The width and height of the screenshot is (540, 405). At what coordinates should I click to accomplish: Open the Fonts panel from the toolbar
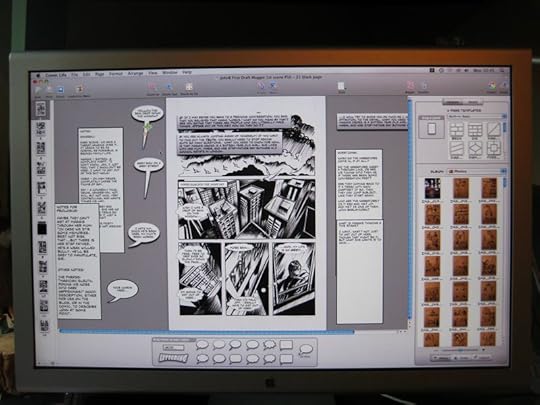(504, 86)
